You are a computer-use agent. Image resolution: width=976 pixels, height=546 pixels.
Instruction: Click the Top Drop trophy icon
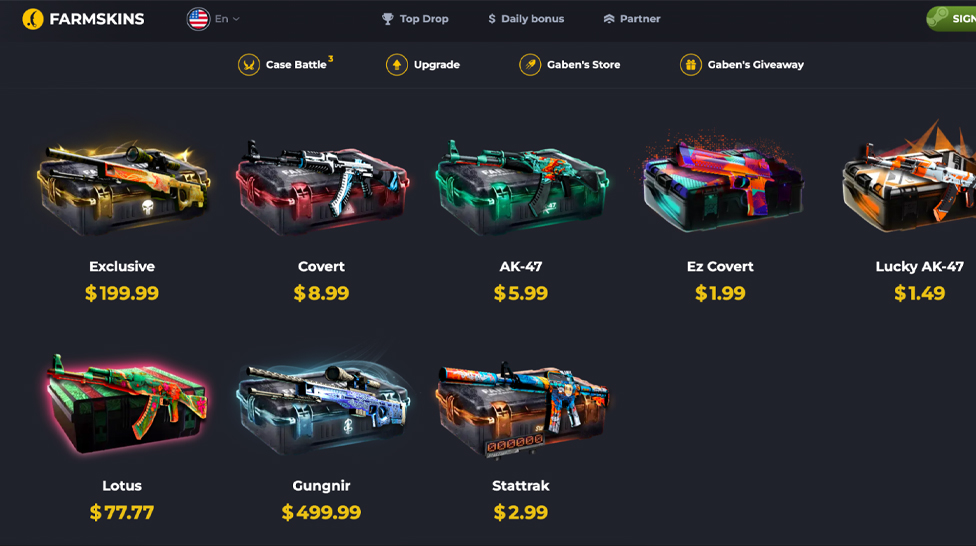click(388, 19)
